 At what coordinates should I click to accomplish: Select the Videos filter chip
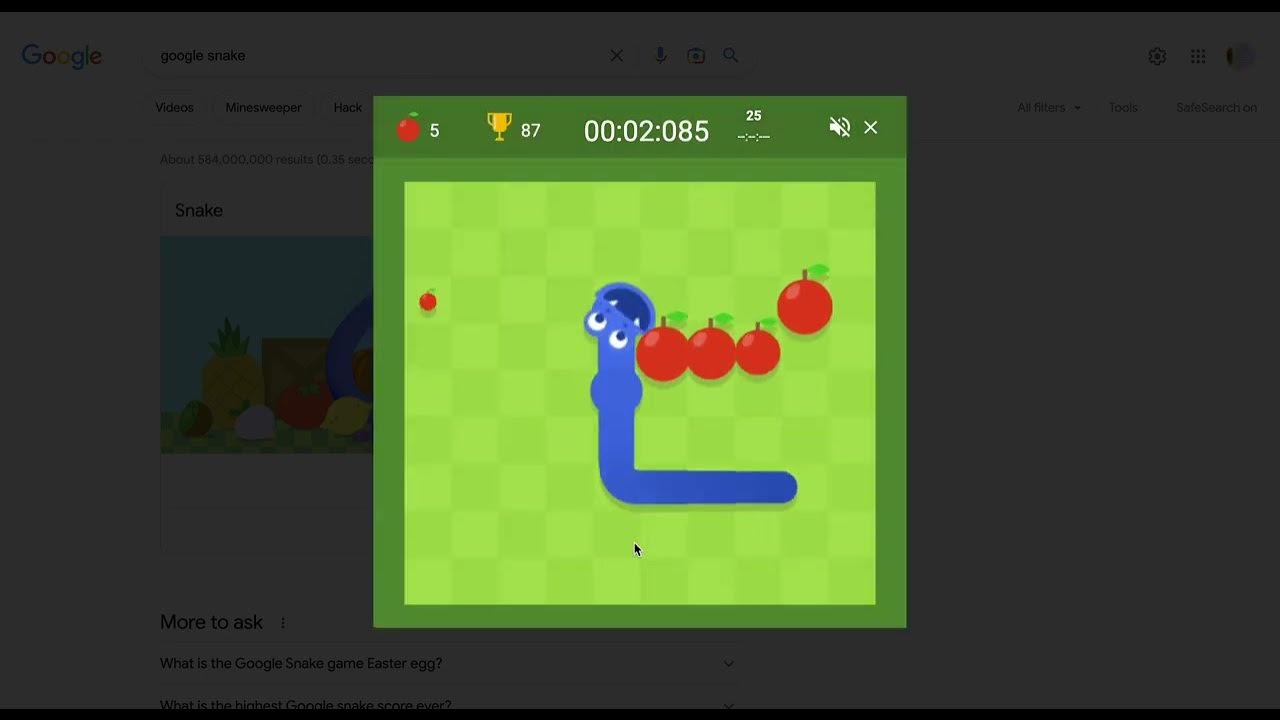tap(174, 108)
